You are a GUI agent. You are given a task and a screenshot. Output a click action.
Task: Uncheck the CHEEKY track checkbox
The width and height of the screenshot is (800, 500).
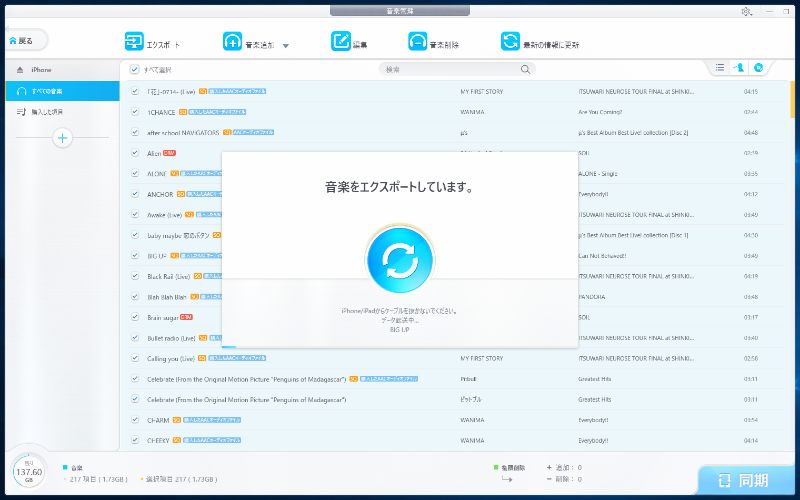pos(135,440)
